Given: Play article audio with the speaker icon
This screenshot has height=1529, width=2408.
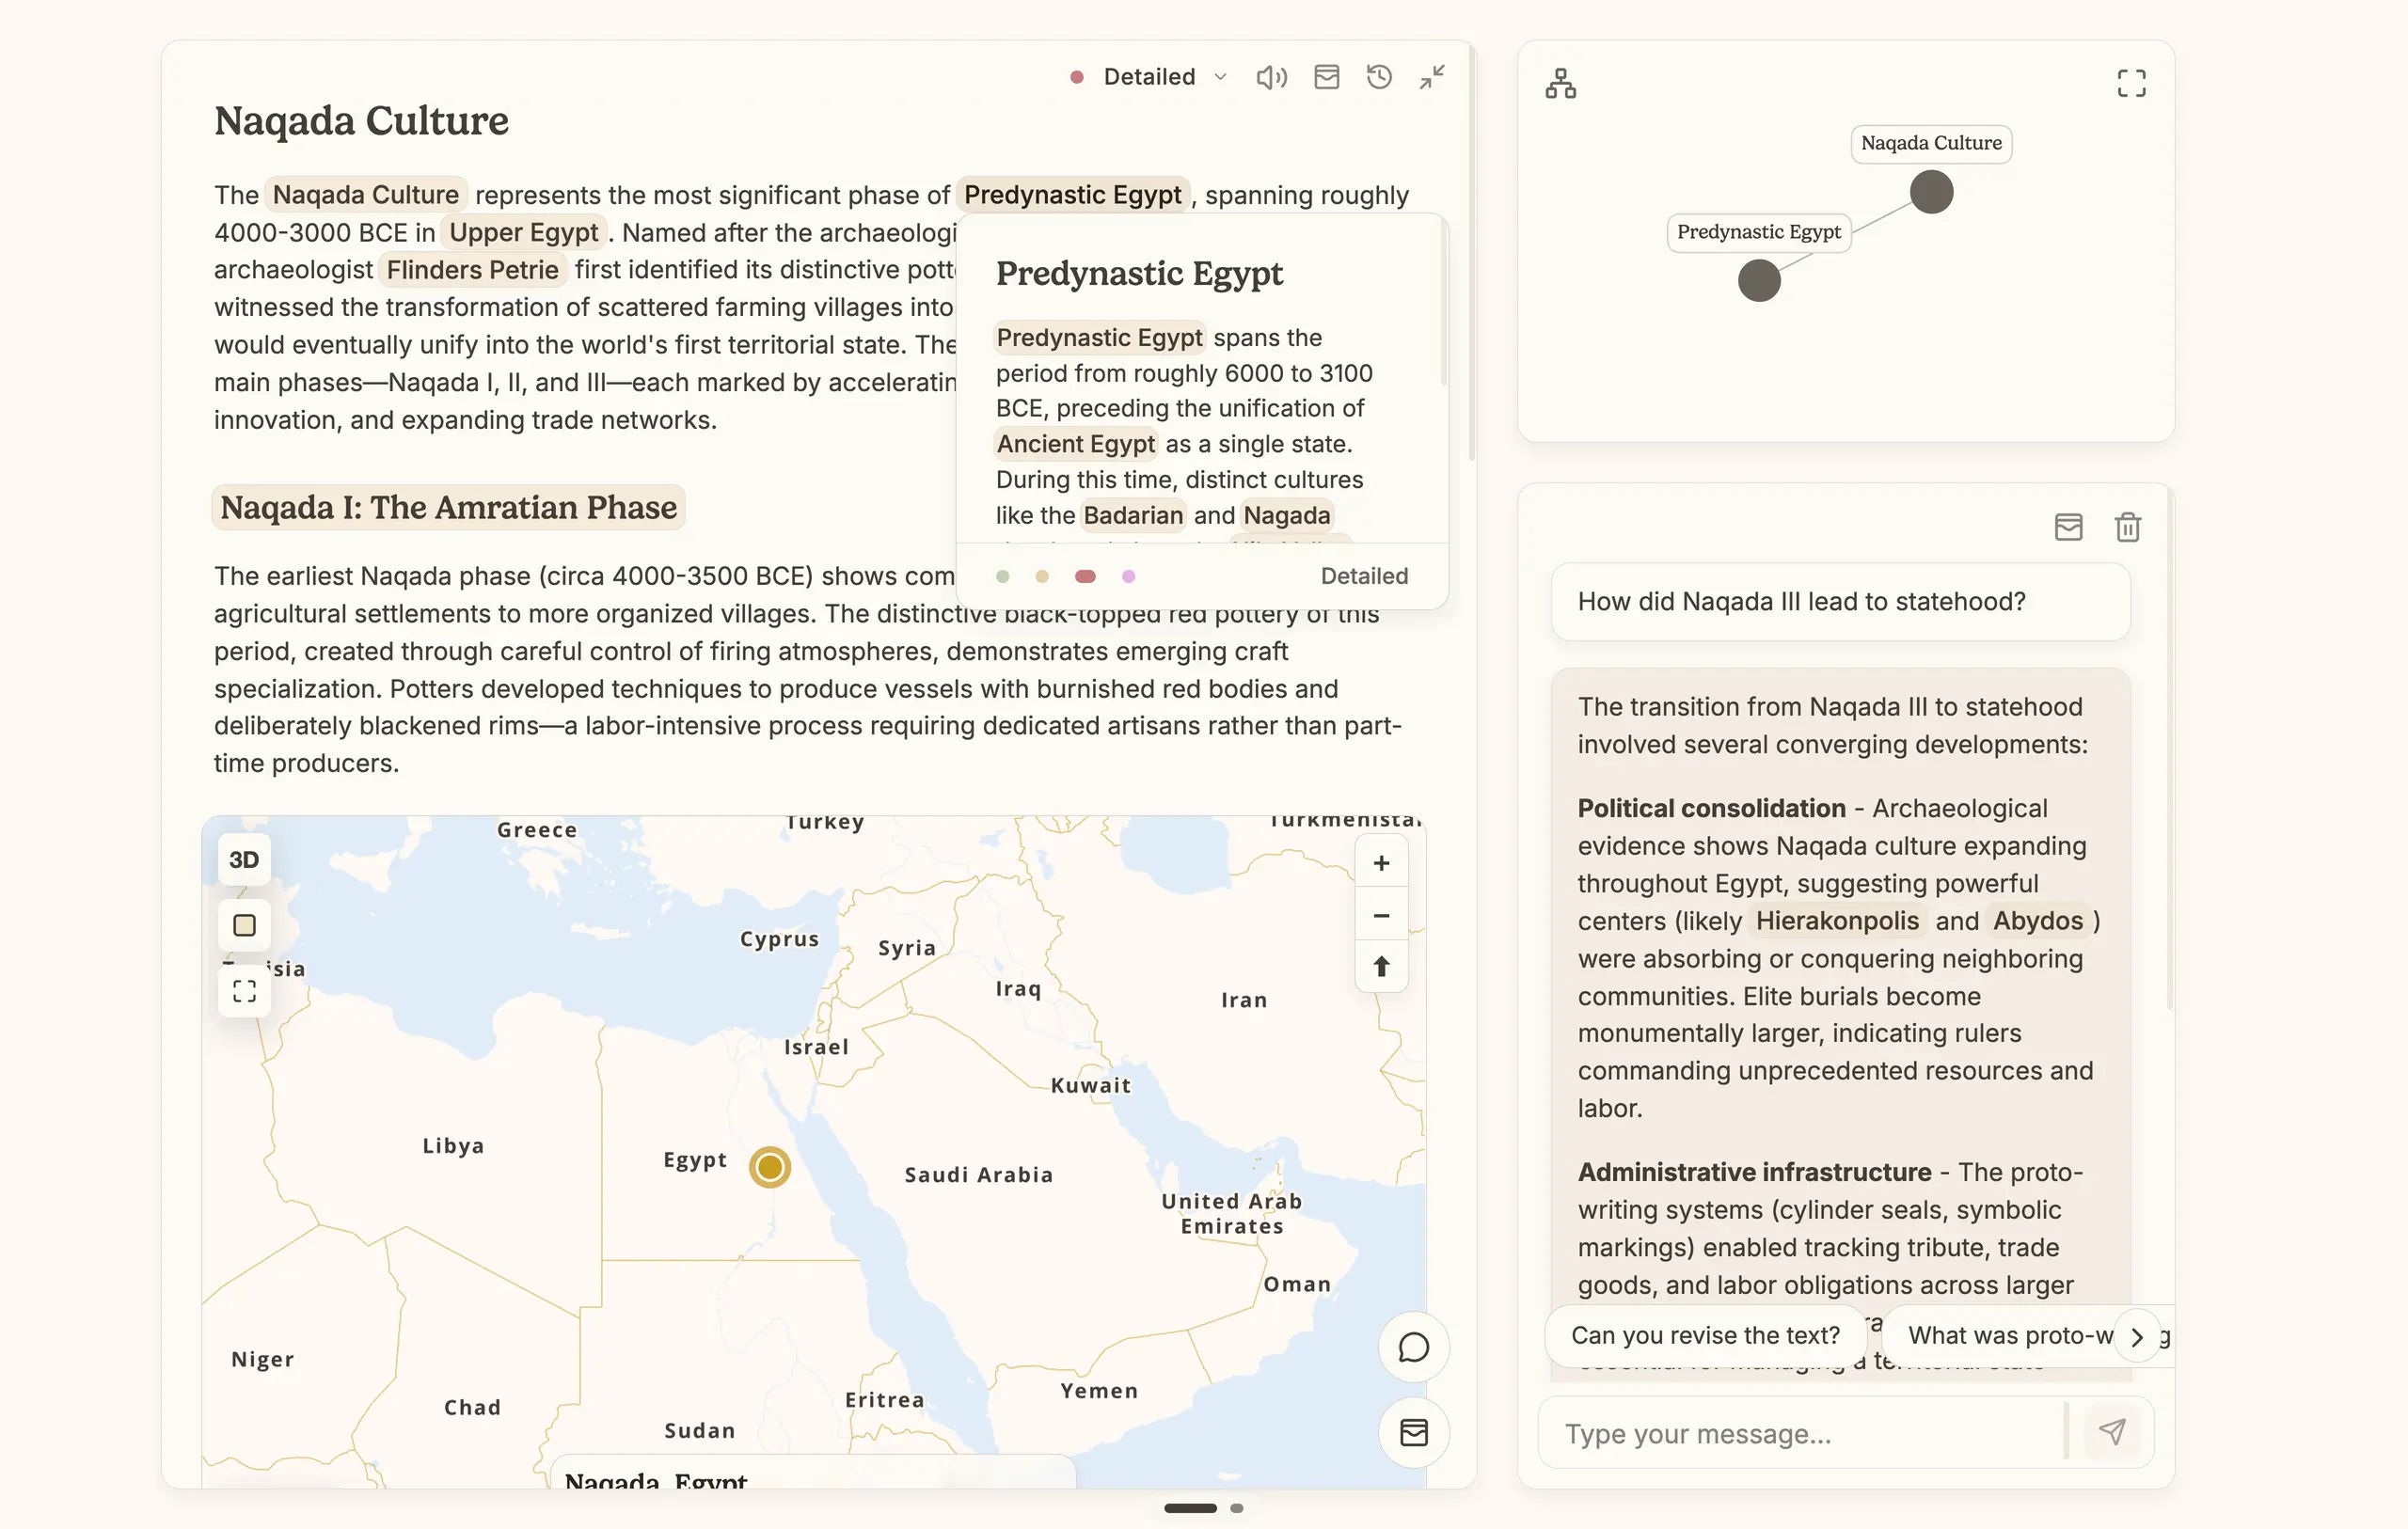Looking at the screenshot, I should click(1271, 77).
